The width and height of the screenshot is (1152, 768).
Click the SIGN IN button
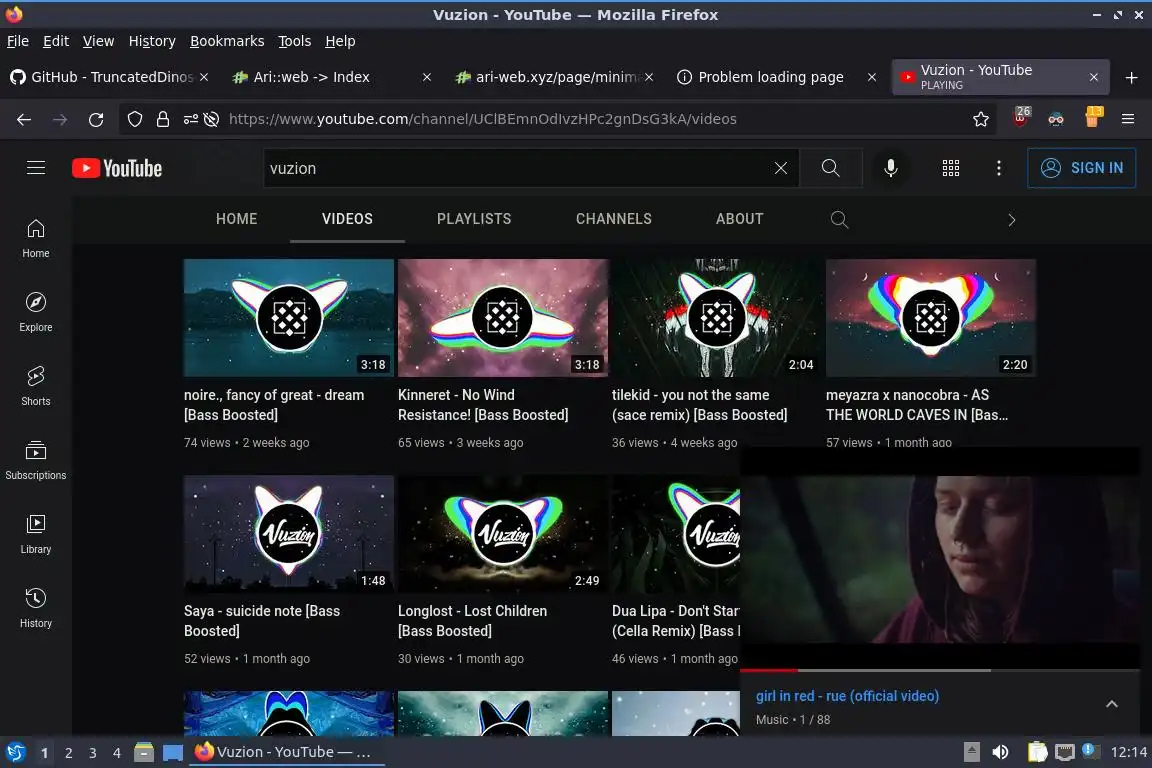pyautogui.click(x=1081, y=168)
